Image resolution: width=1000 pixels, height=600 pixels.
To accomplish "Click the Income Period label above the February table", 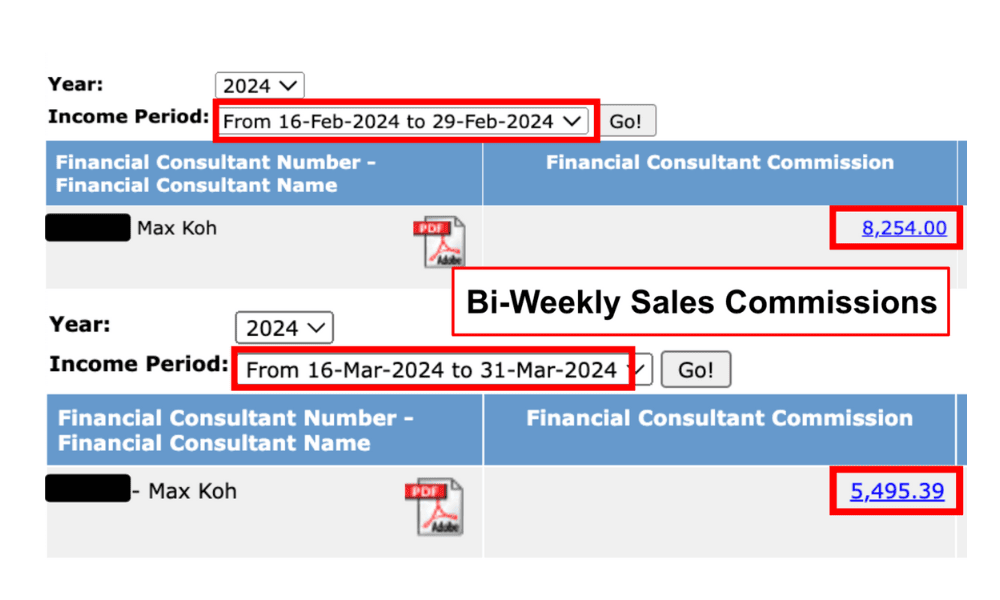I will tap(126, 117).
